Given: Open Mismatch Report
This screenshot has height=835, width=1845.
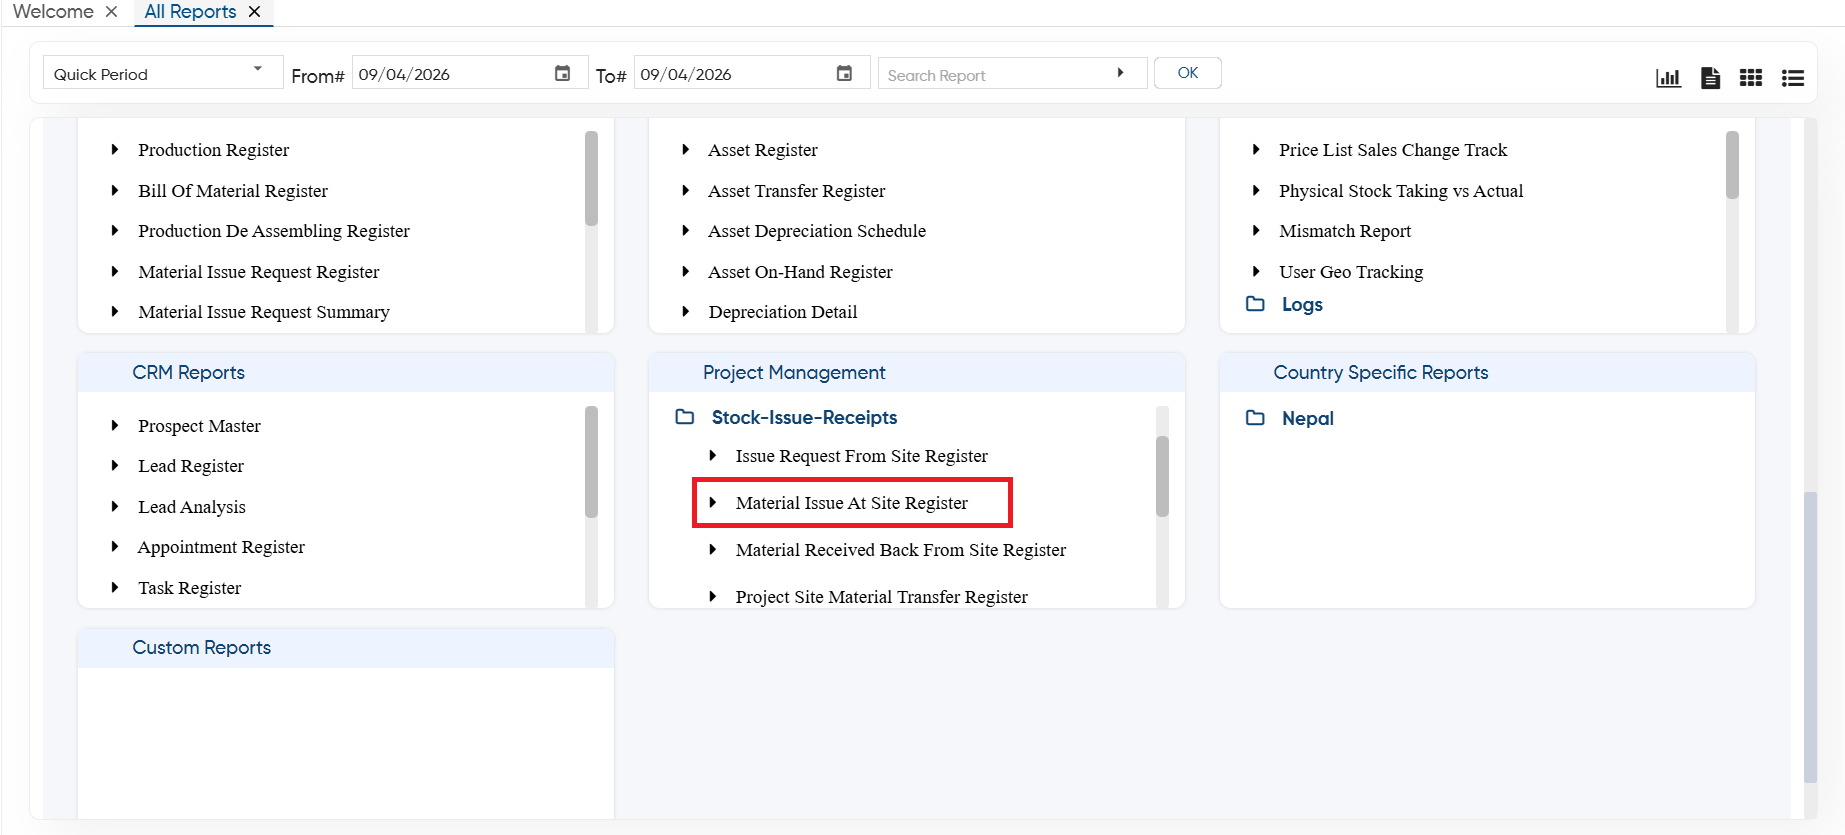Looking at the screenshot, I should click(1345, 231).
